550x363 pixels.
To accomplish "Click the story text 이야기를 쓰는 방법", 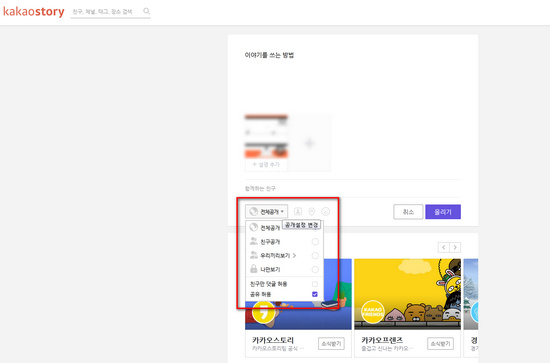I will pos(269,55).
